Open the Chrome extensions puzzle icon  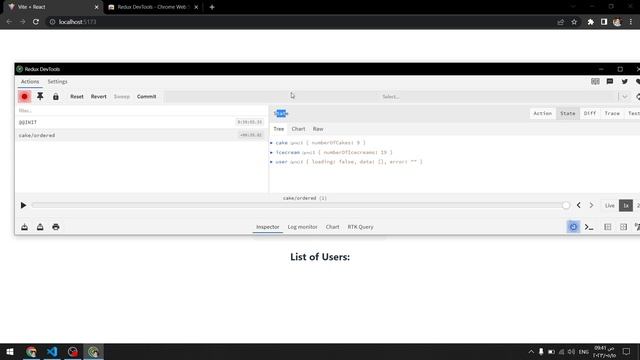point(590,22)
